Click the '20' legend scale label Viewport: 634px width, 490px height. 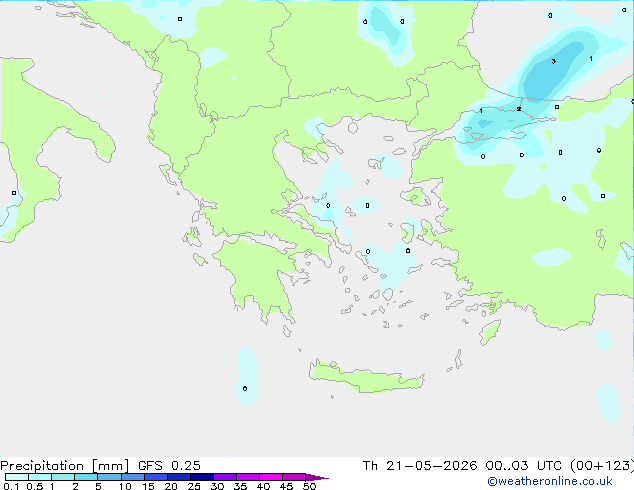[171, 486]
